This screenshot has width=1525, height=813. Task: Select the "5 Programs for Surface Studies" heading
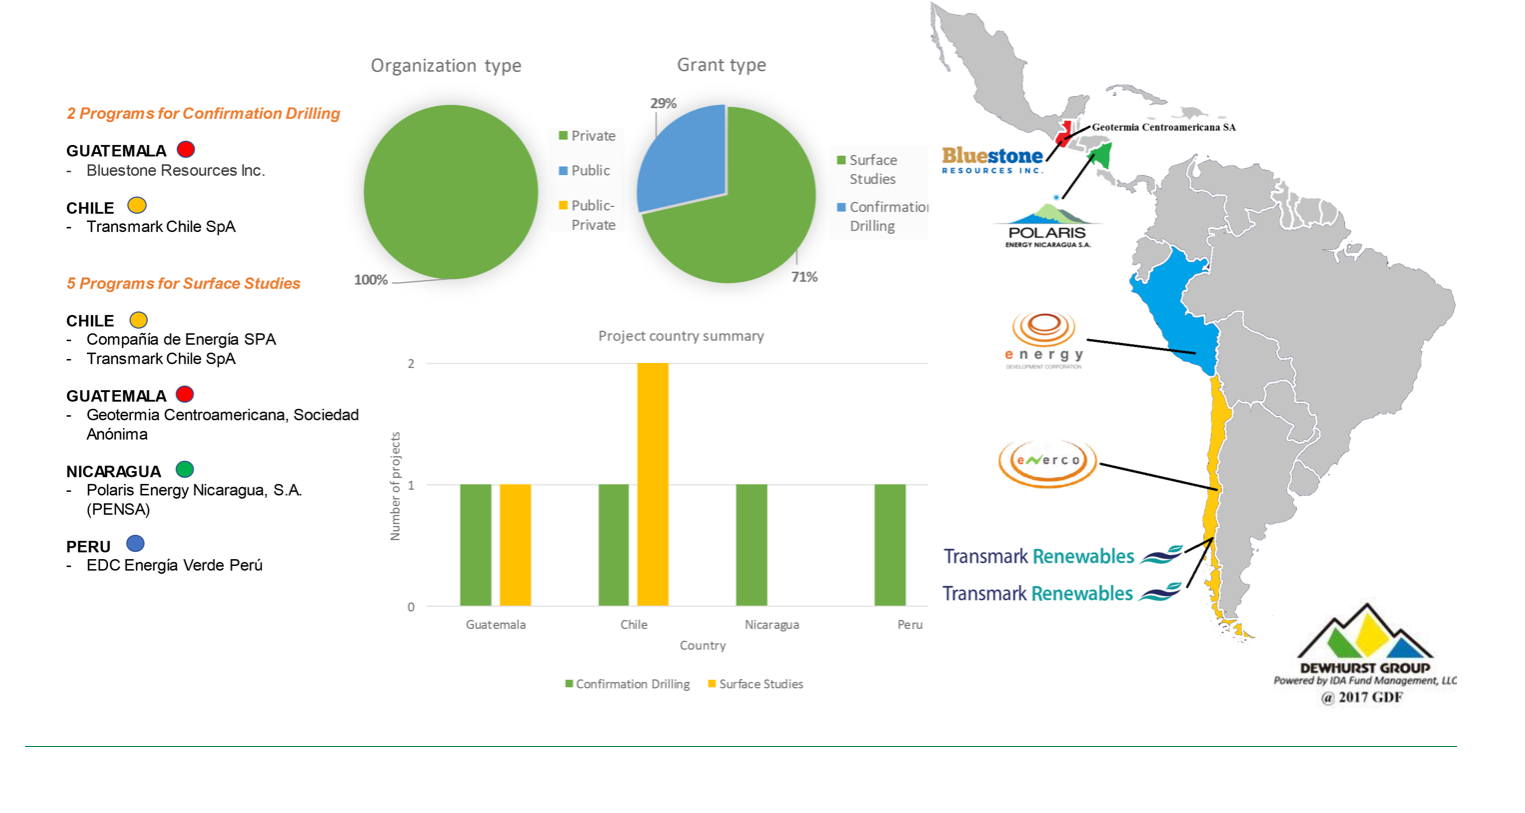coord(183,284)
